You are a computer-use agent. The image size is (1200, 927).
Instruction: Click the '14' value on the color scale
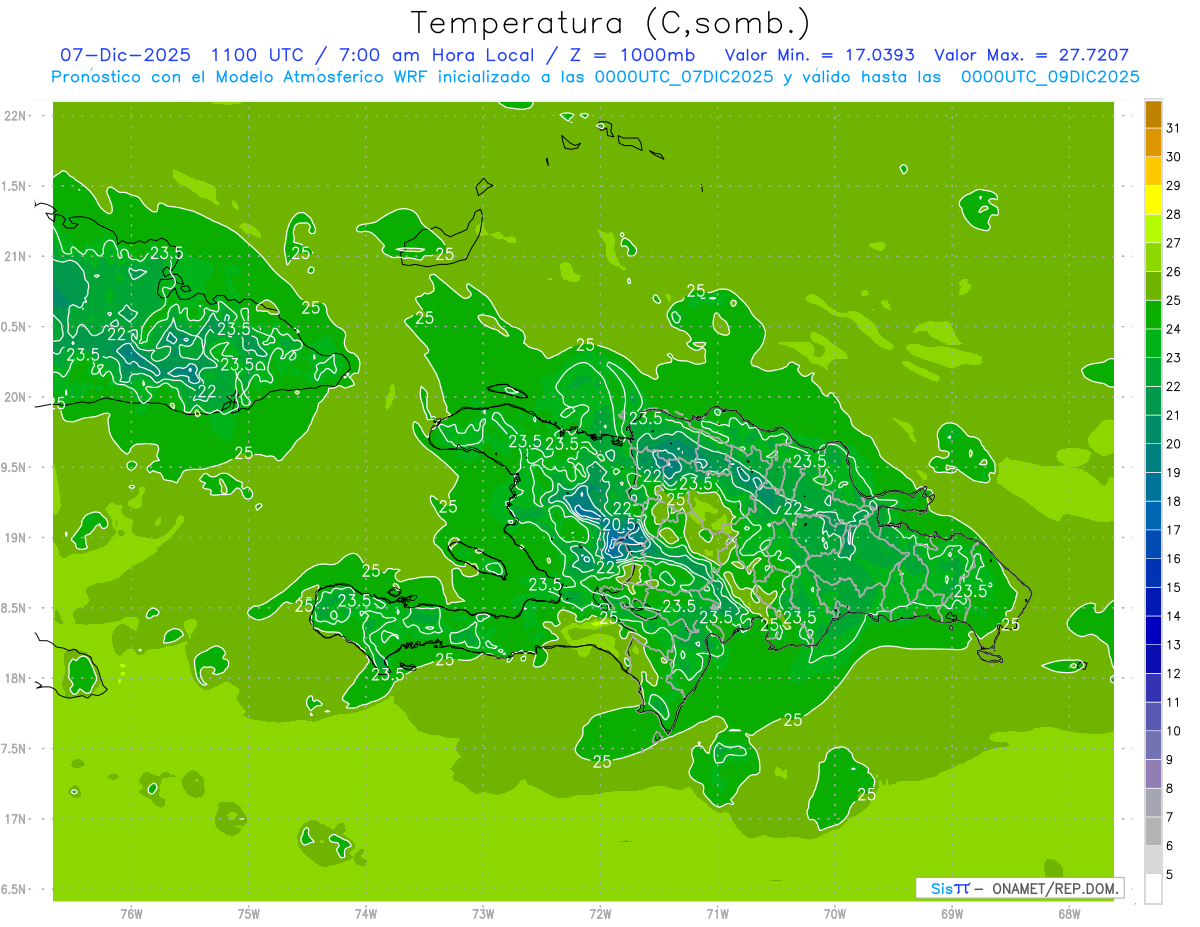pyautogui.click(x=1174, y=617)
